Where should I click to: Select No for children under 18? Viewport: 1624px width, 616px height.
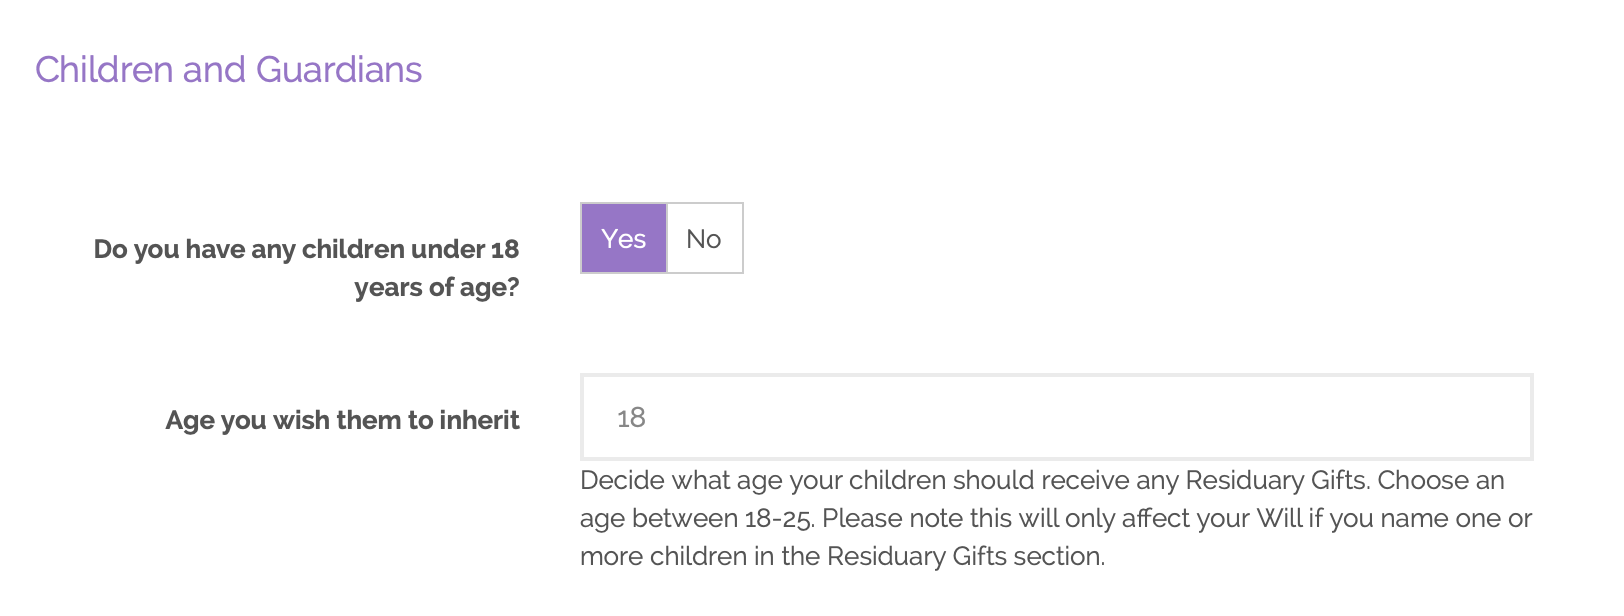point(704,239)
